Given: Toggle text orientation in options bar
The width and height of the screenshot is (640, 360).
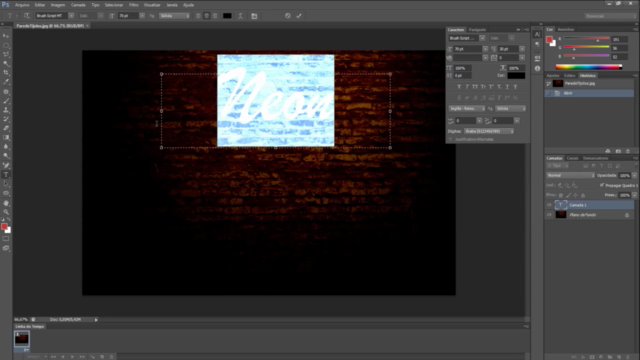Looking at the screenshot, I should (27, 16).
